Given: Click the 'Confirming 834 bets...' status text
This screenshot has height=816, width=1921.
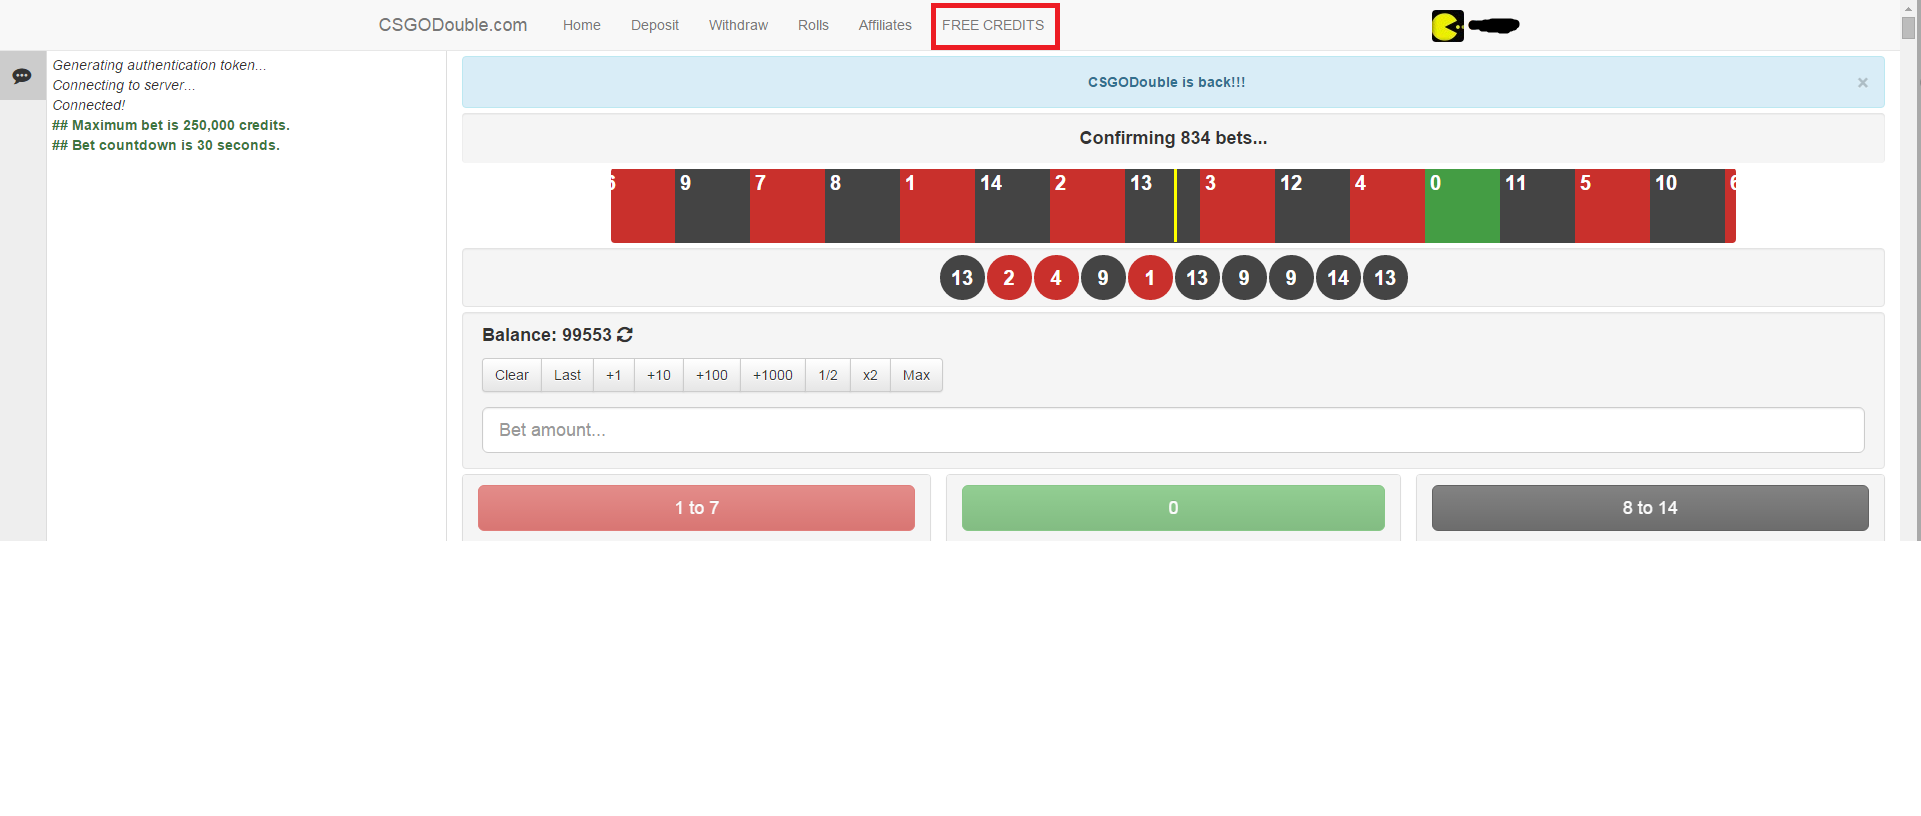Looking at the screenshot, I should pos(1173,138).
